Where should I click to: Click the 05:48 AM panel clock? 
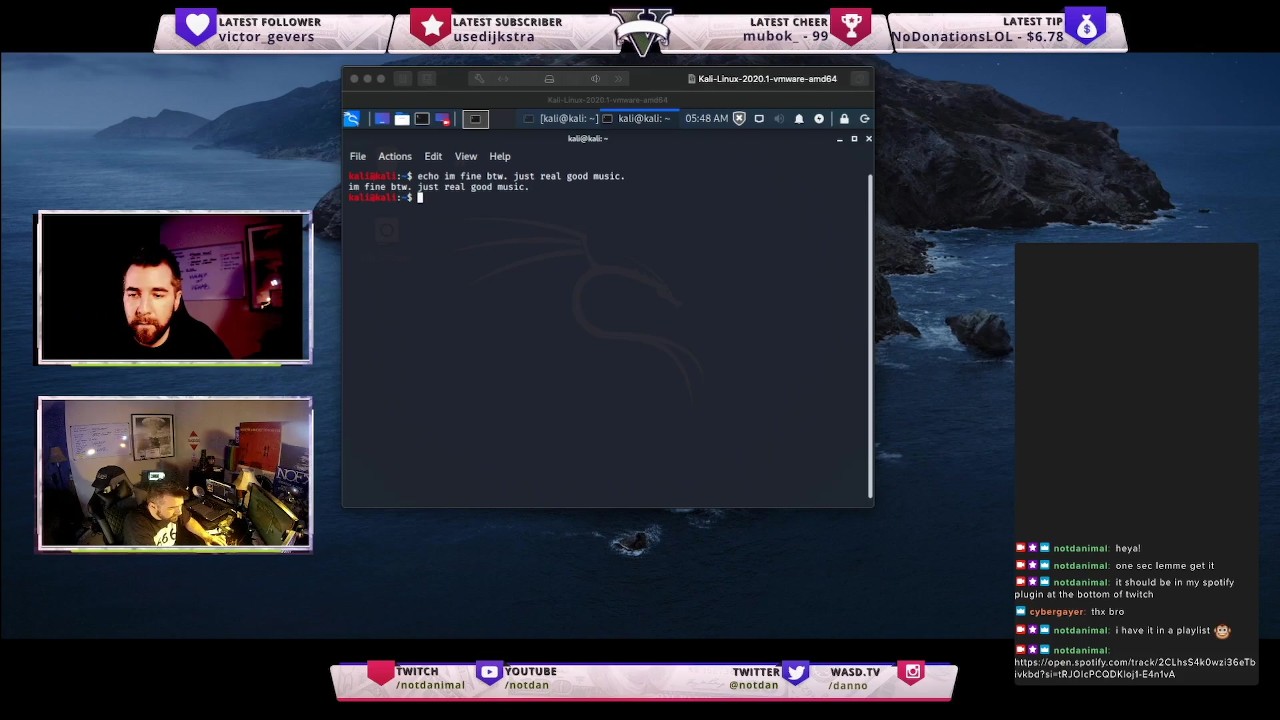pos(706,119)
